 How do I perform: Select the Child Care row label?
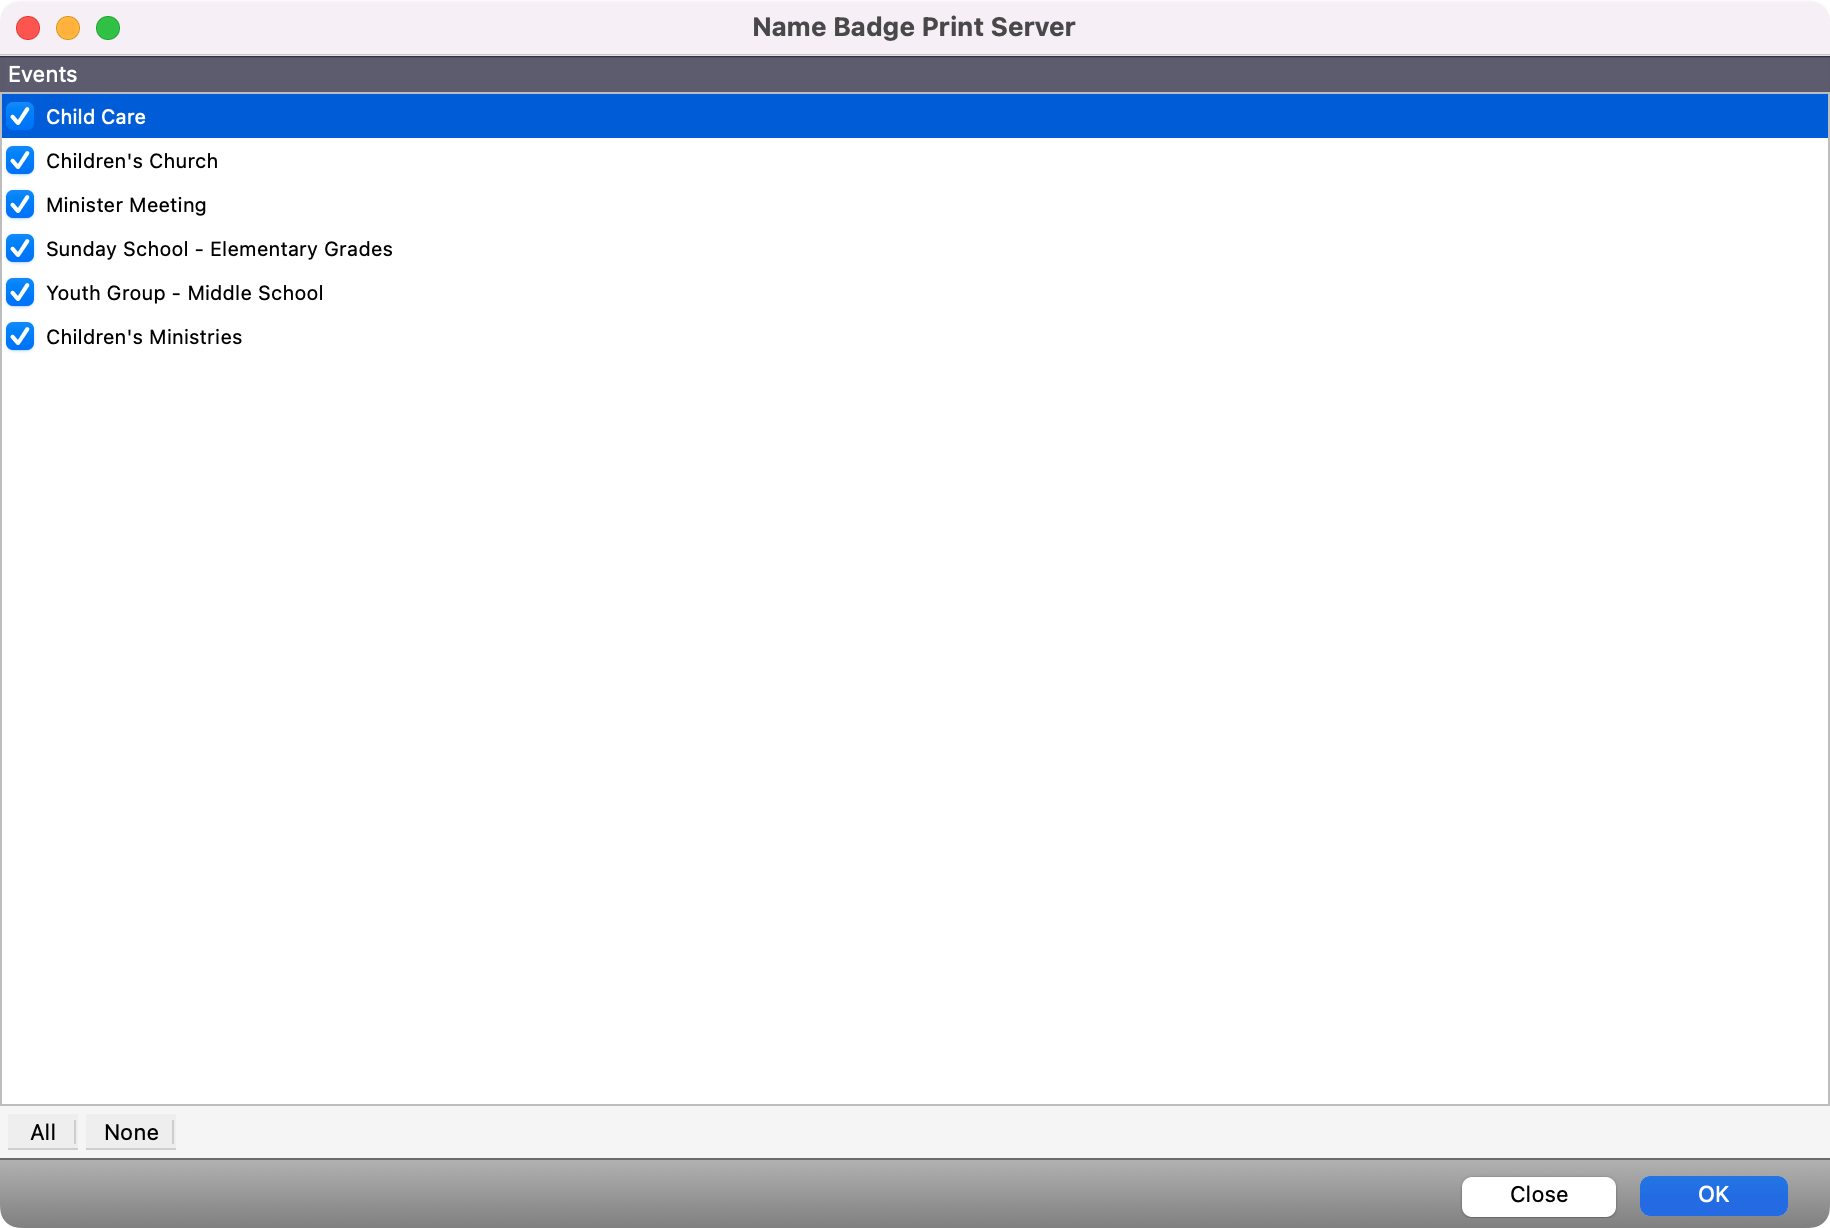[96, 117]
